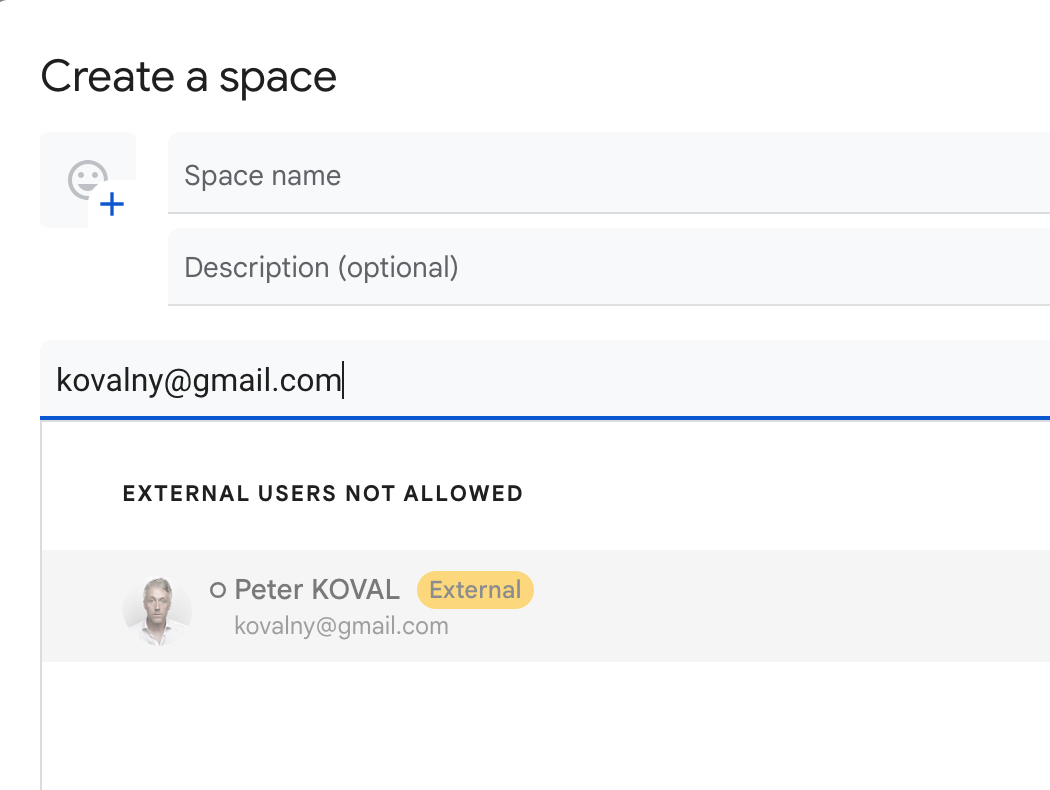Click the empty right part of Description field
Screen dimensions: 1050x790
(800, 268)
